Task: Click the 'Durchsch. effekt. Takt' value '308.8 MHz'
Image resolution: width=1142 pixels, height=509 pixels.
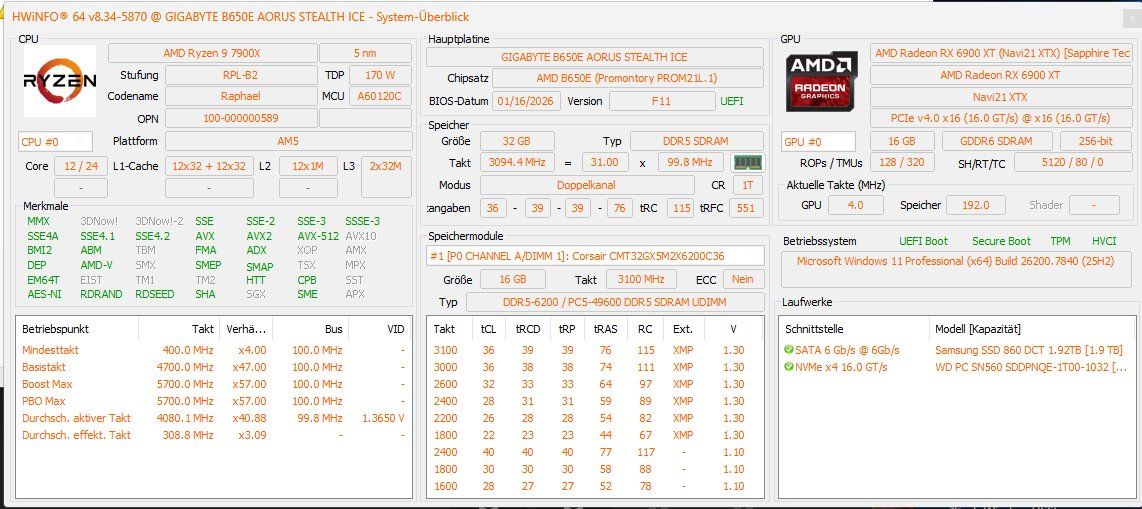Action: coord(188,435)
